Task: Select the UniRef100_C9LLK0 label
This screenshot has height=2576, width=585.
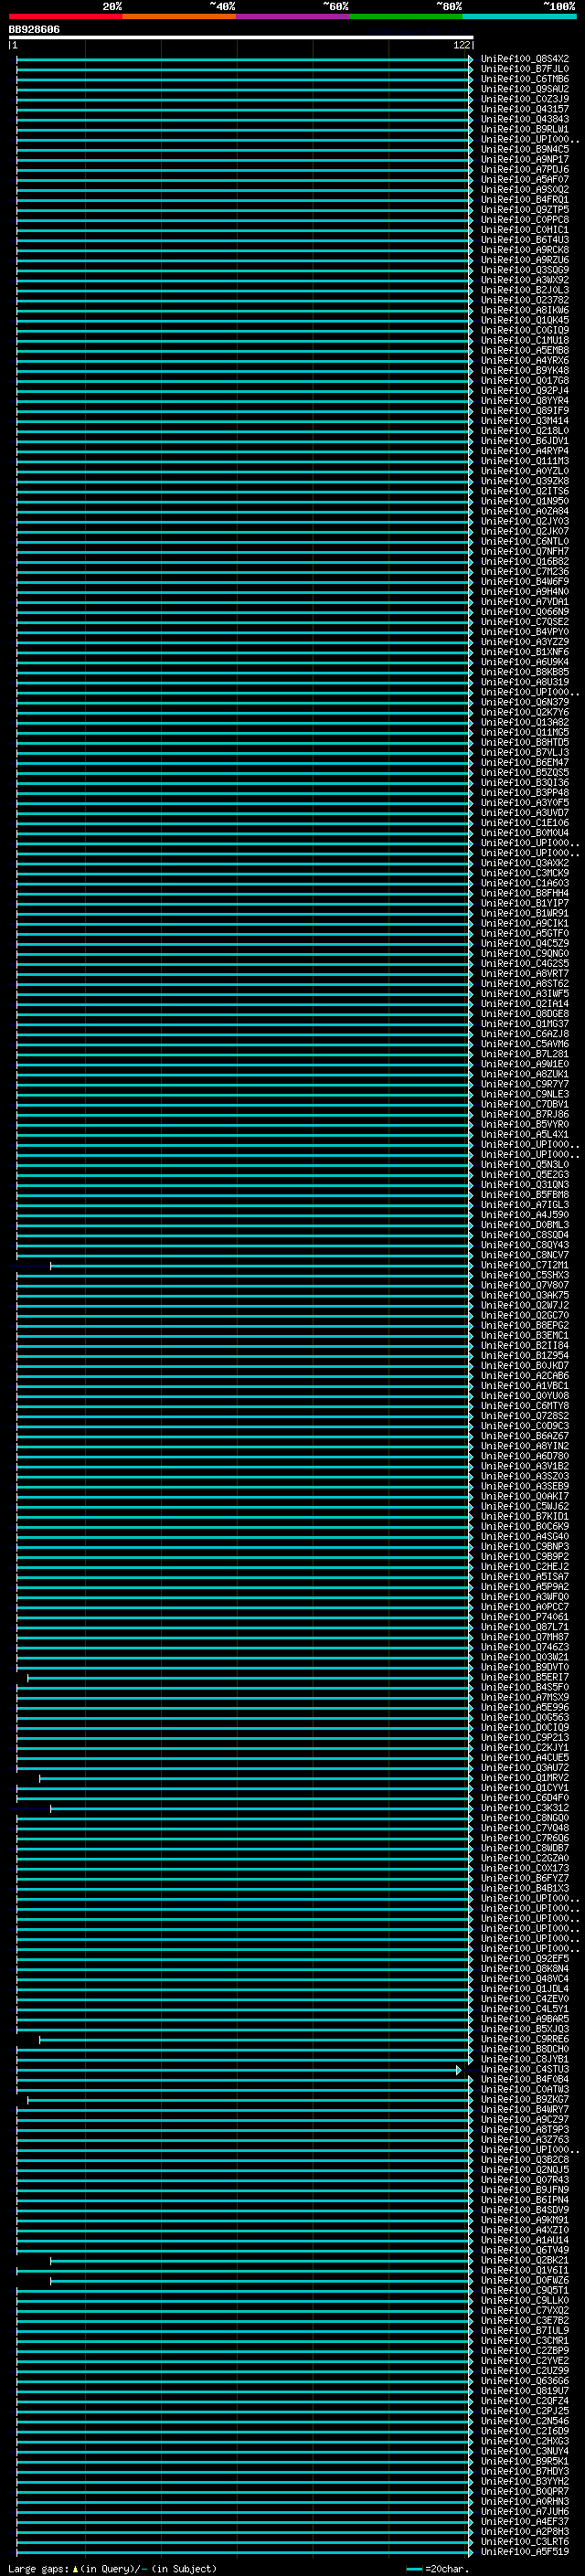Action: click(525, 2300)
